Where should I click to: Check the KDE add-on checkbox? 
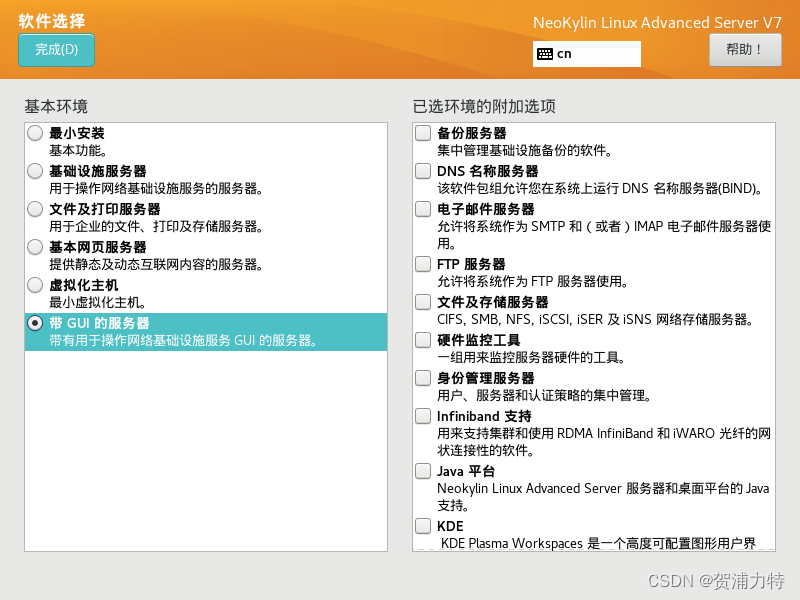click(423, 526)
